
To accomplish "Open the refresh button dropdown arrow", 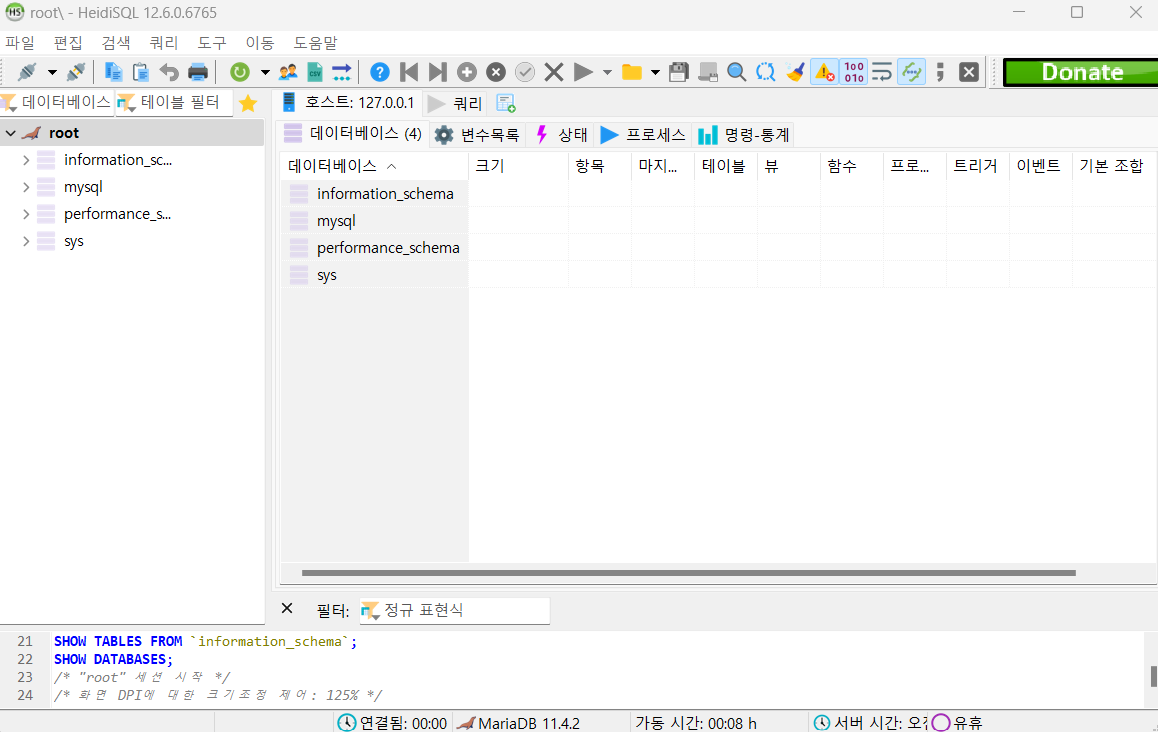I will pyautogui.click(x=264, y=72).
